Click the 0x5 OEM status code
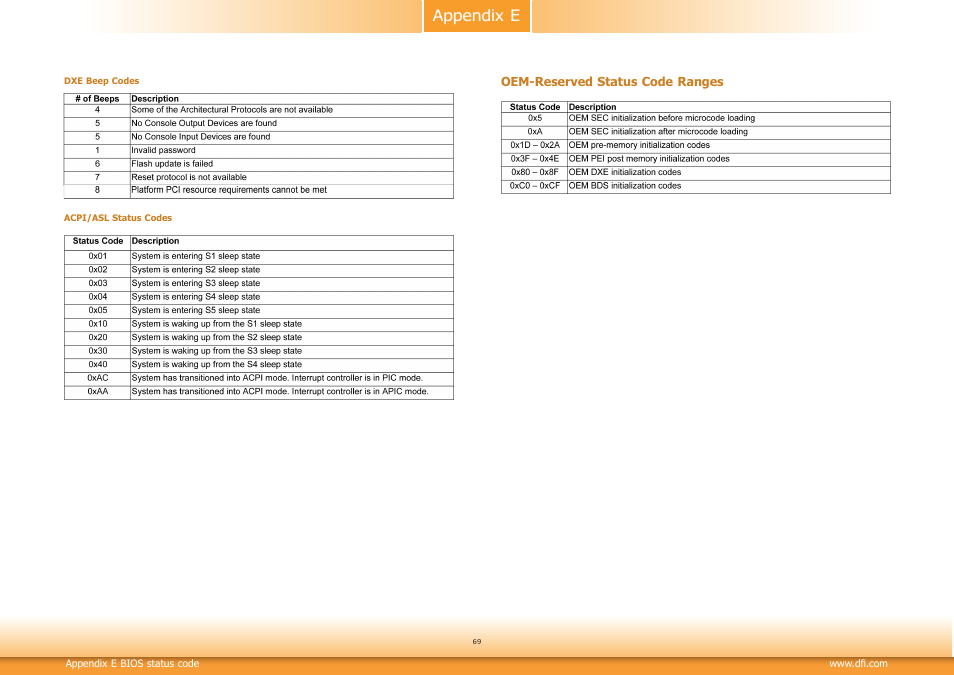This screenshot has width=954, height=675. click(535, 118)
